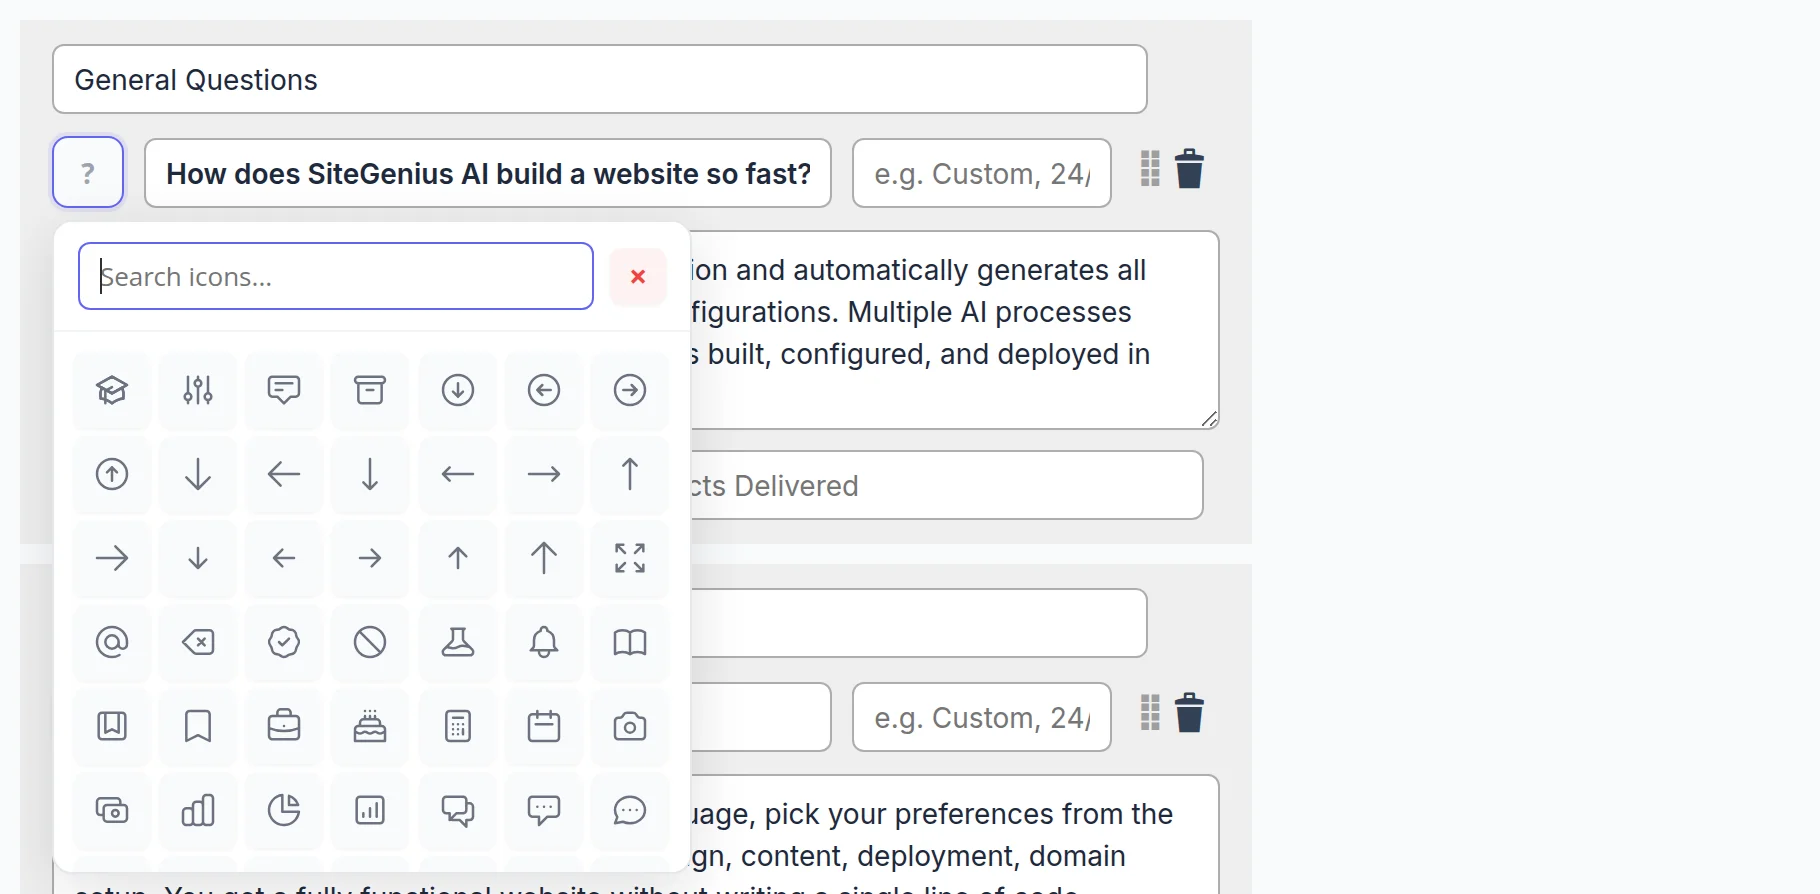Pick the calendar icon

pos(544,726)
